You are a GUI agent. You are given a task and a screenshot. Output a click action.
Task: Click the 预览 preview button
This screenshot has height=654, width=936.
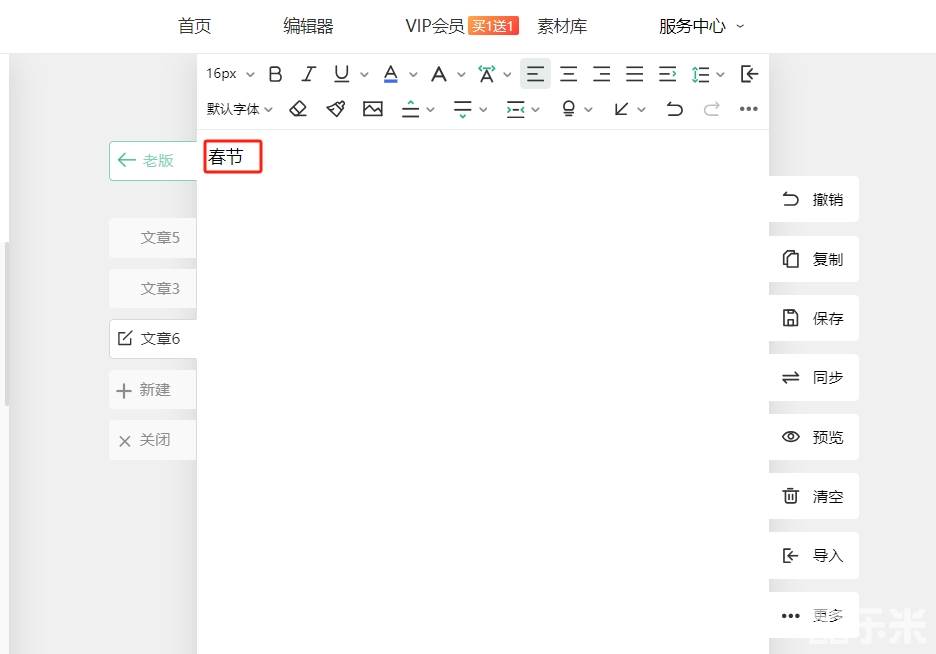814,437
